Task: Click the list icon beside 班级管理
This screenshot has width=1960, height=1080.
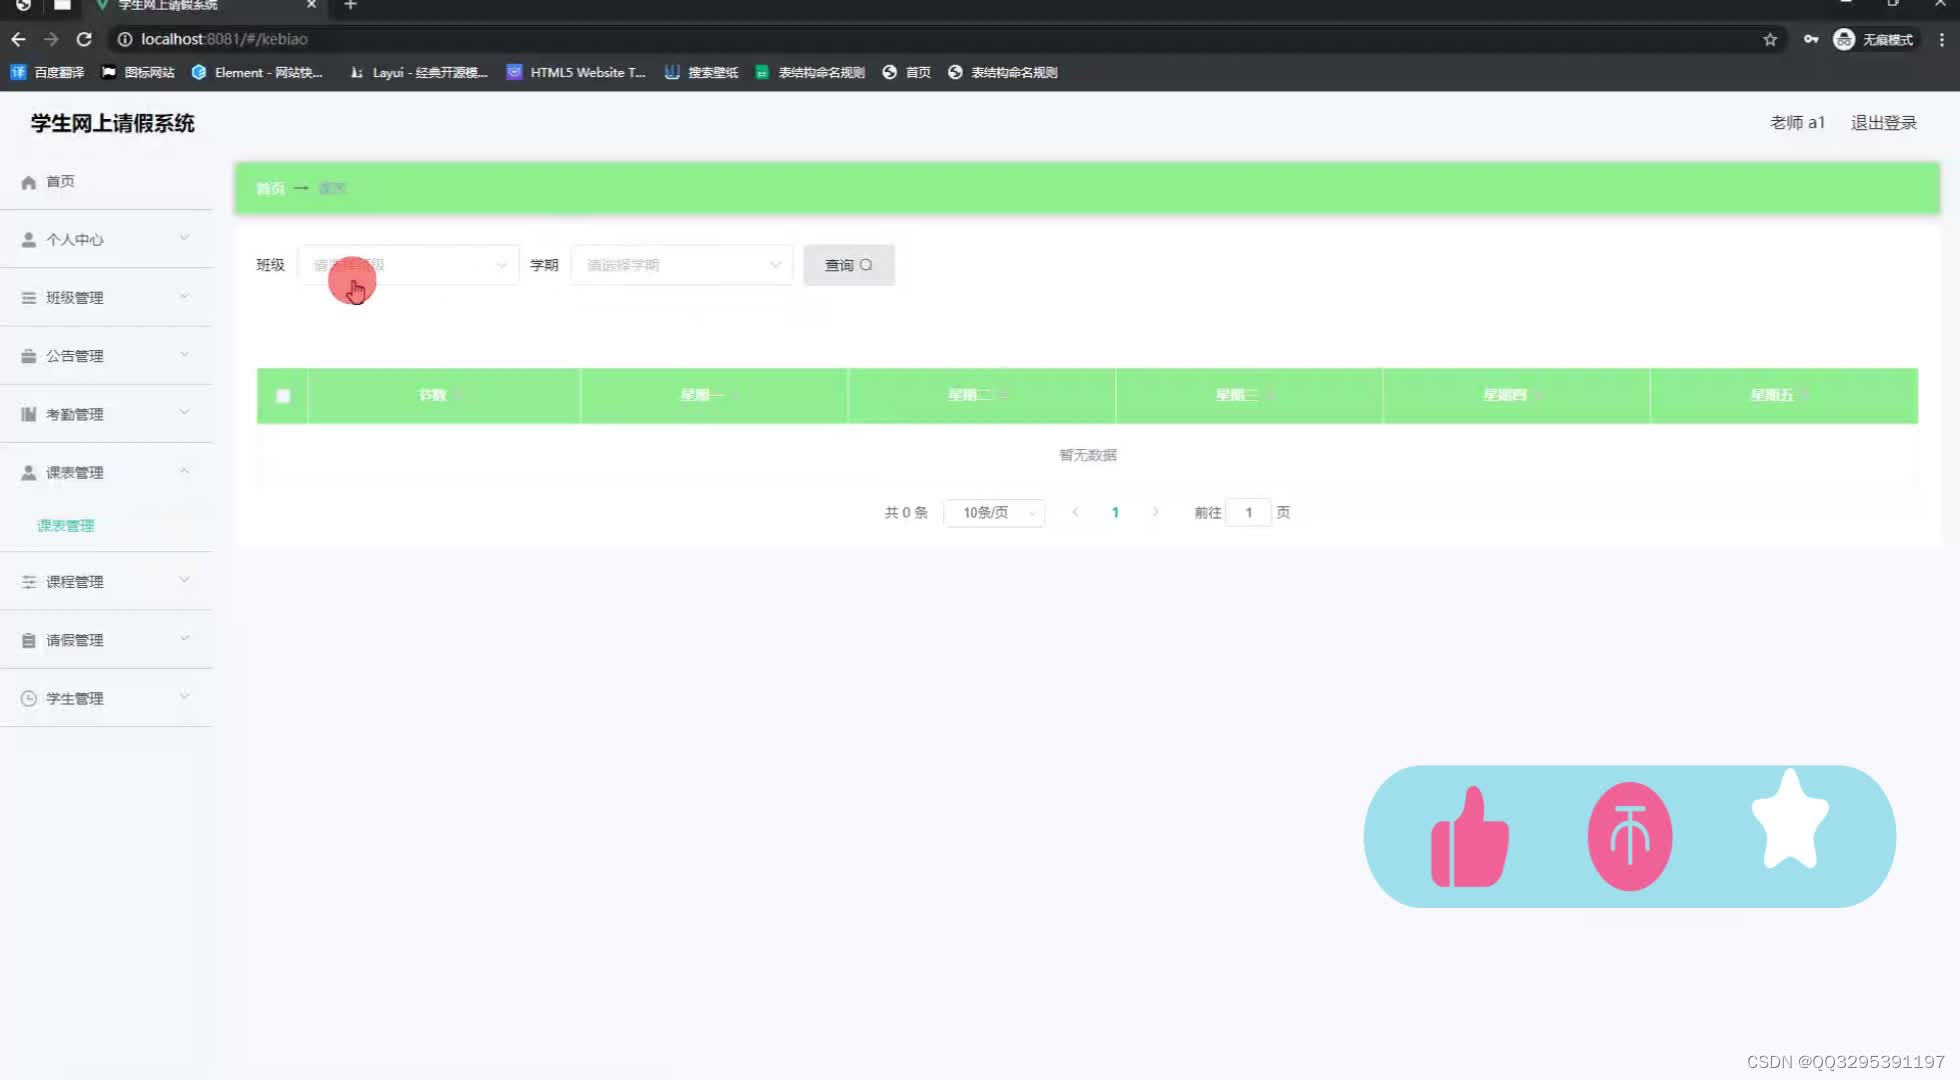Action: click(x=28, y=298)
